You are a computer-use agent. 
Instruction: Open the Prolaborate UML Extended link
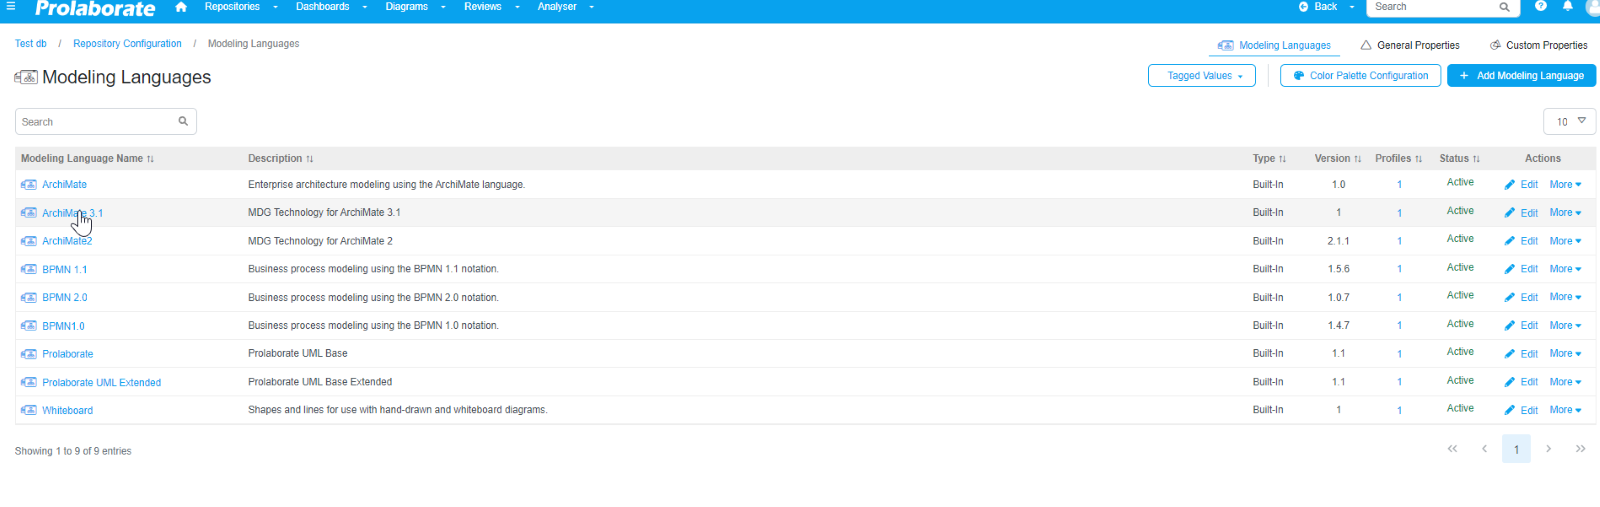[x=101, y=383]
